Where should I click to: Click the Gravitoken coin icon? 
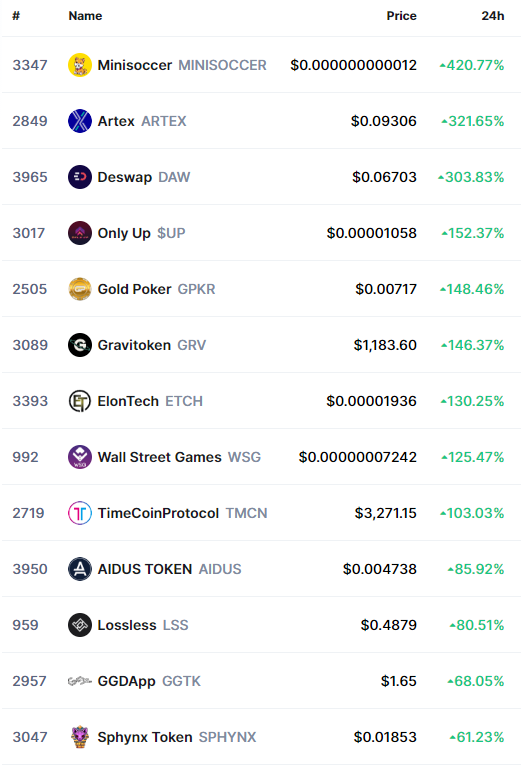click(80, 345)
